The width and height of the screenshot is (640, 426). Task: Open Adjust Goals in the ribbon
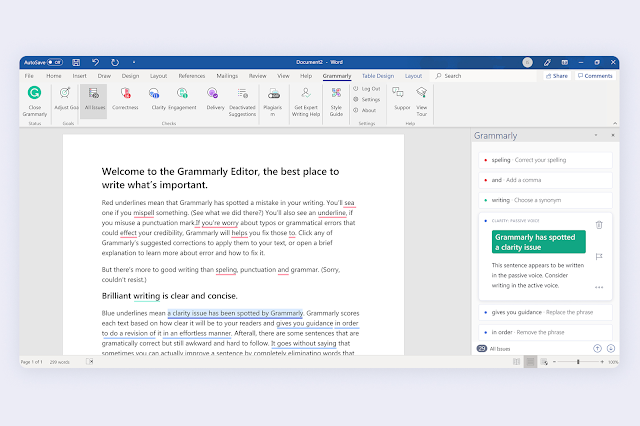coord(66,98)
